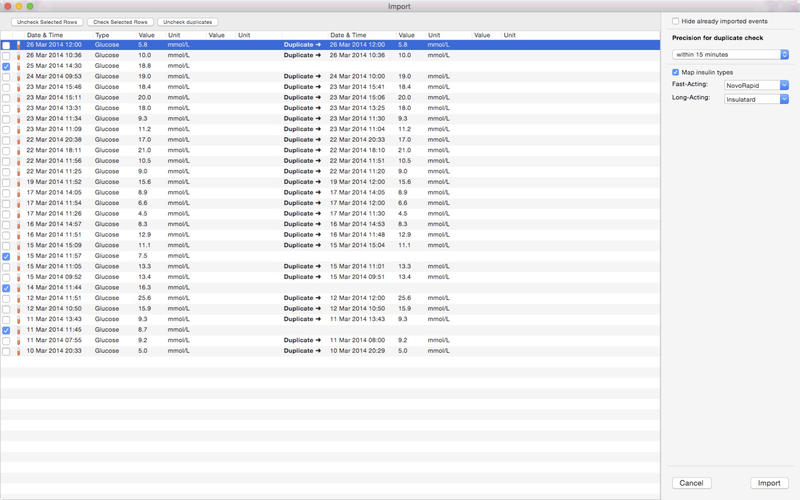Click duplicate date '11 Mar 2014 08:00'
The height and width of the screenshot is (500, 800).
pos(357,340)
